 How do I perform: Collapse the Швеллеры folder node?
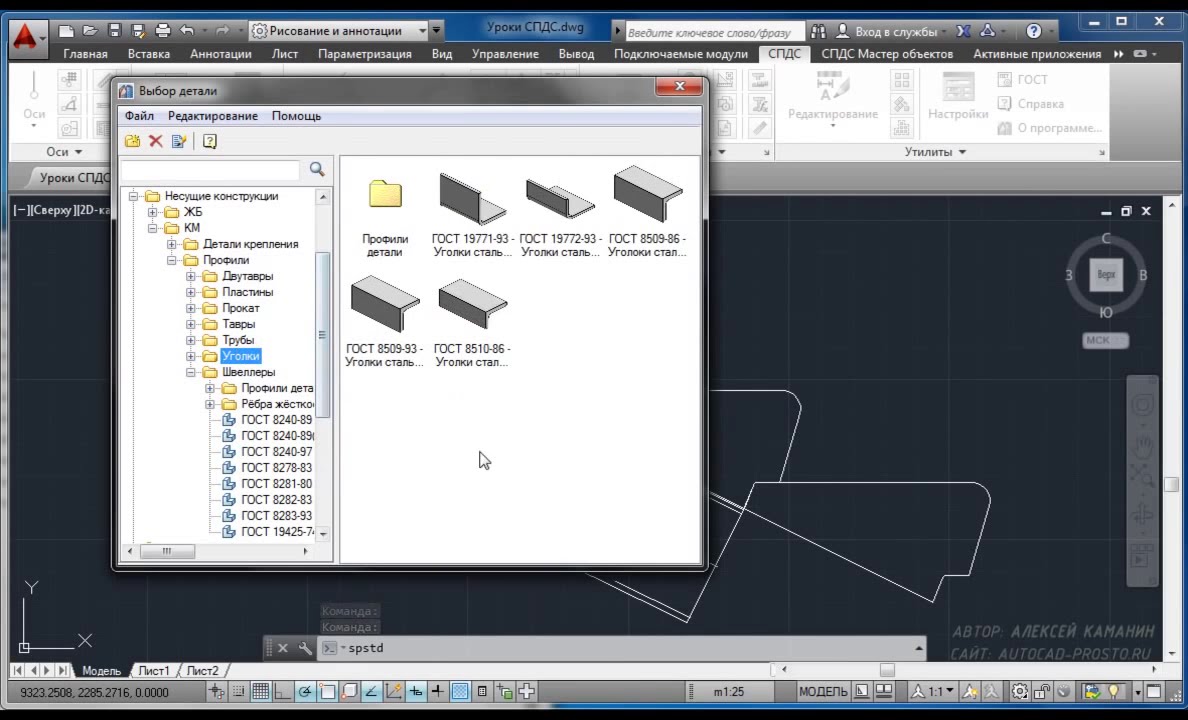190,372
